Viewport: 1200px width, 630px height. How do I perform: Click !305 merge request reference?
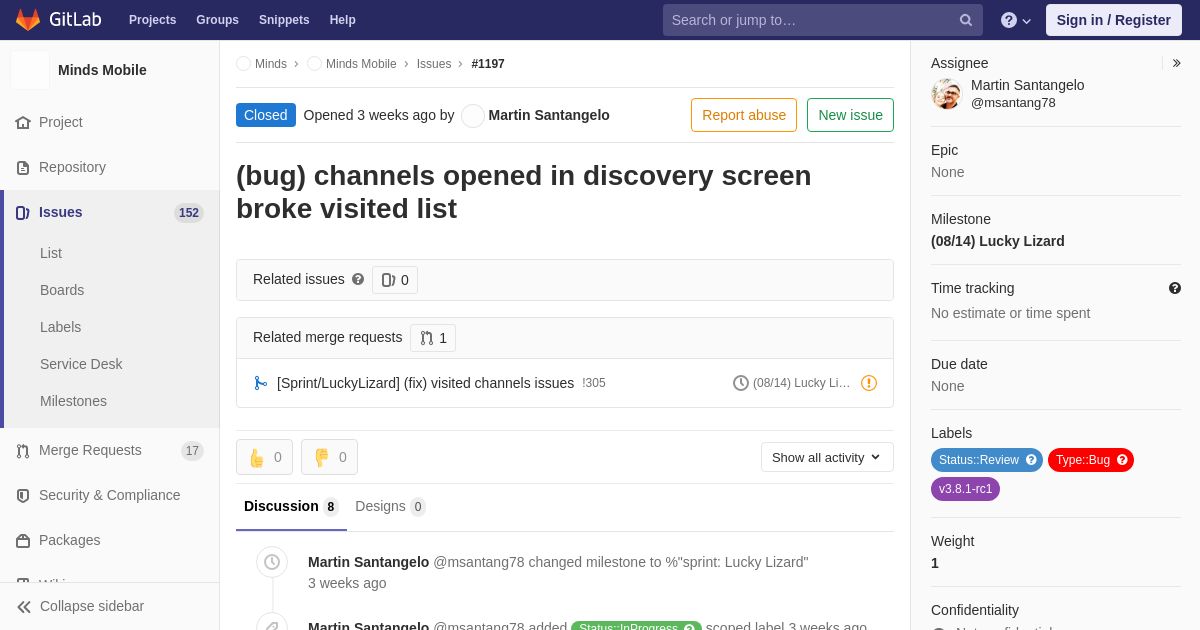pos(594,383)
